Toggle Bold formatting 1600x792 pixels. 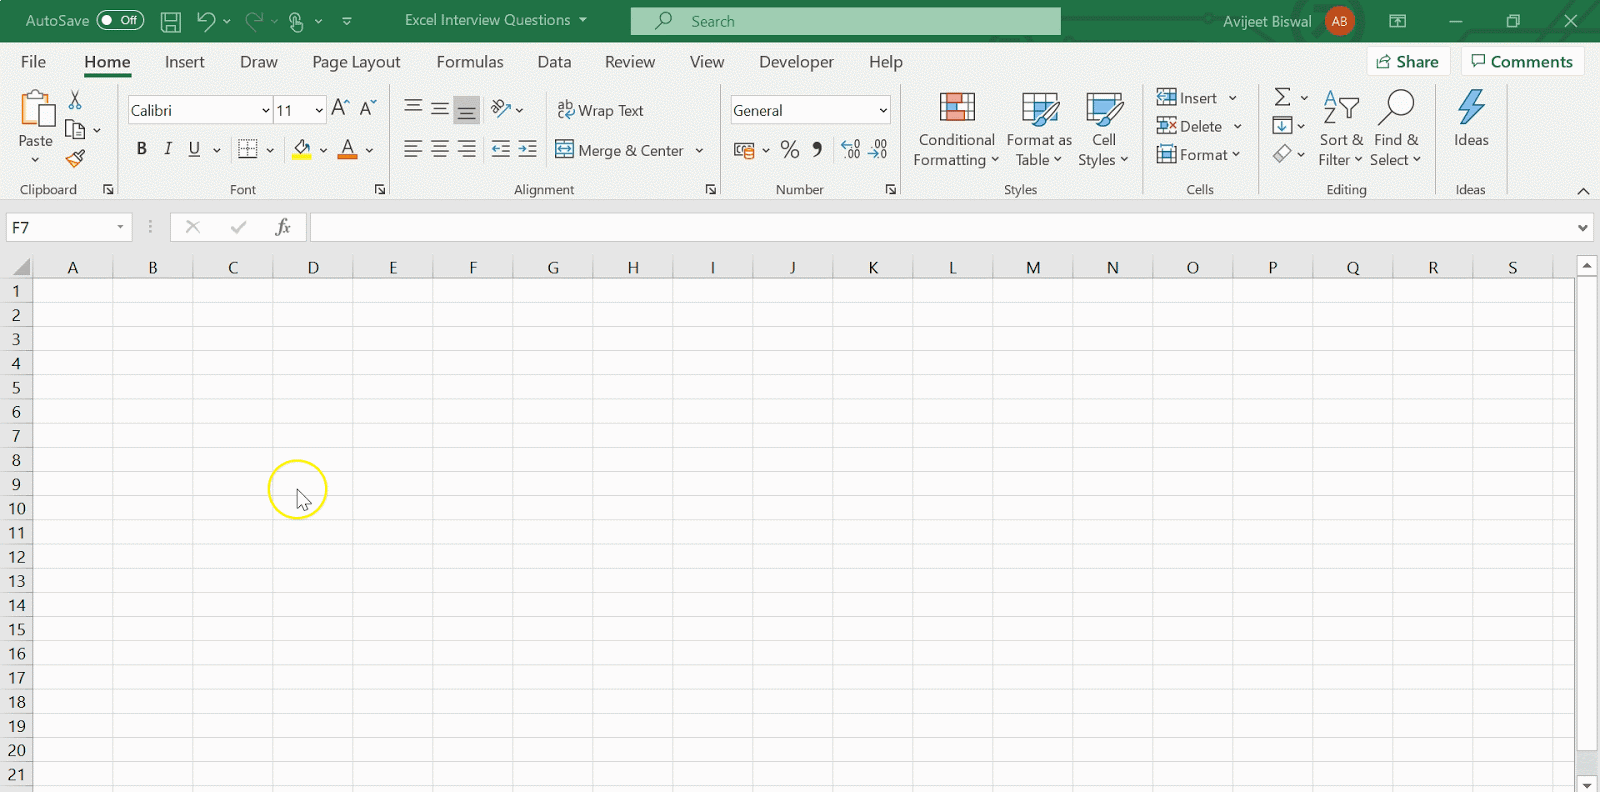pyautogui.click(x=141, y=149)
